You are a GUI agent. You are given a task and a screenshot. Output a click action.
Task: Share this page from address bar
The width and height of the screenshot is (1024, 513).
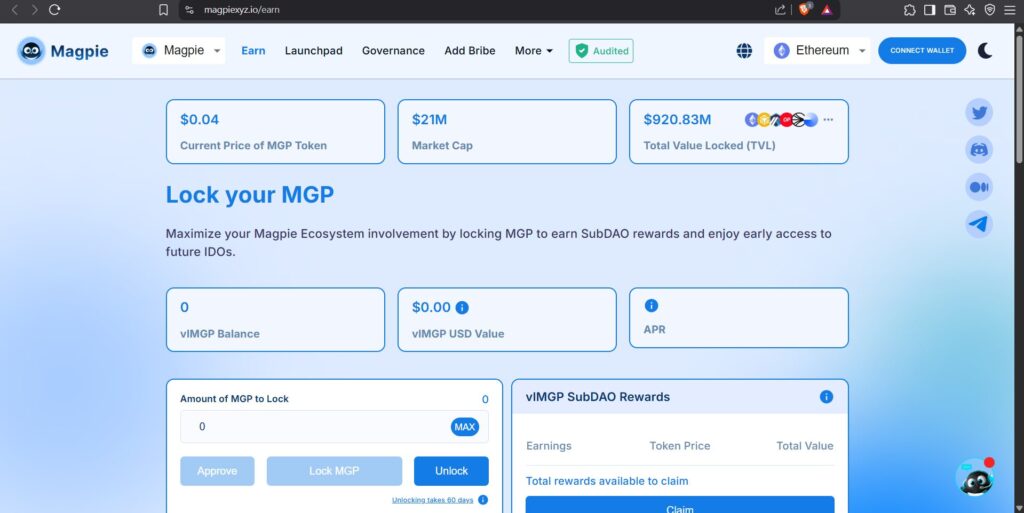pos(780,10)
